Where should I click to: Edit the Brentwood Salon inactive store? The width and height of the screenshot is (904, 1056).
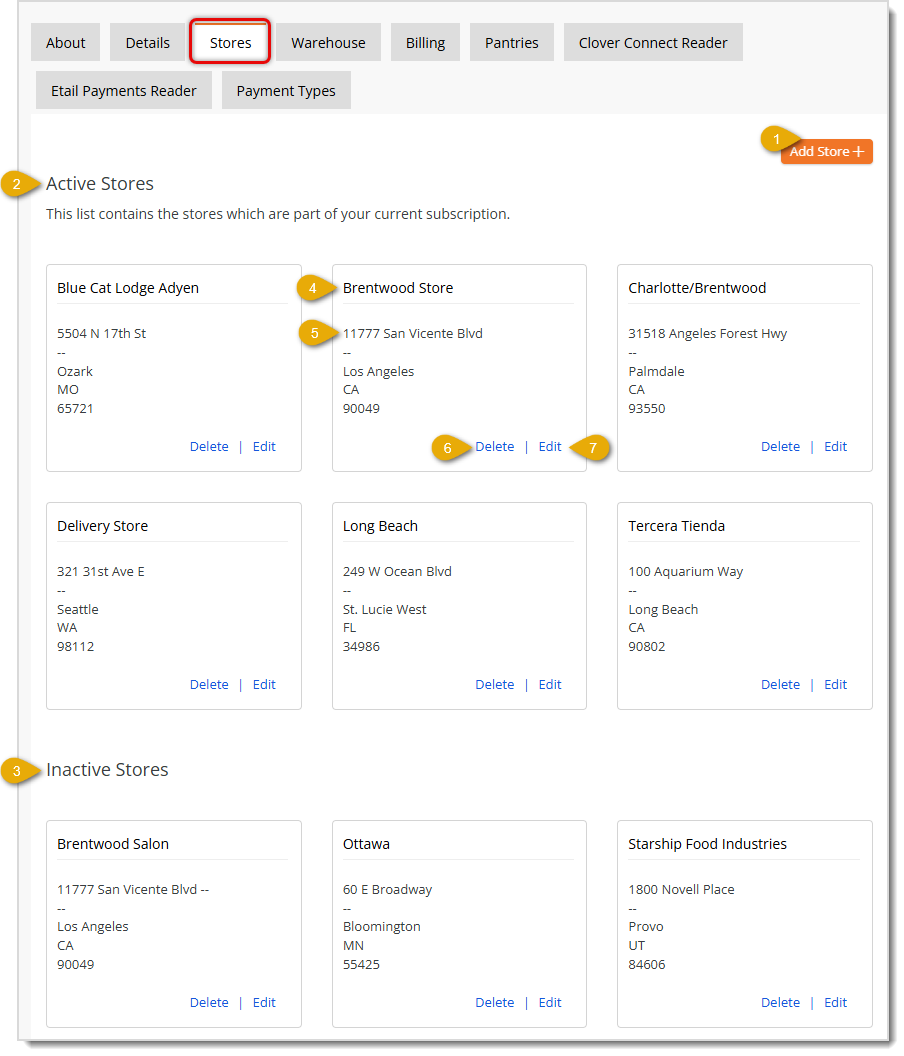(x=264, y=1002)
